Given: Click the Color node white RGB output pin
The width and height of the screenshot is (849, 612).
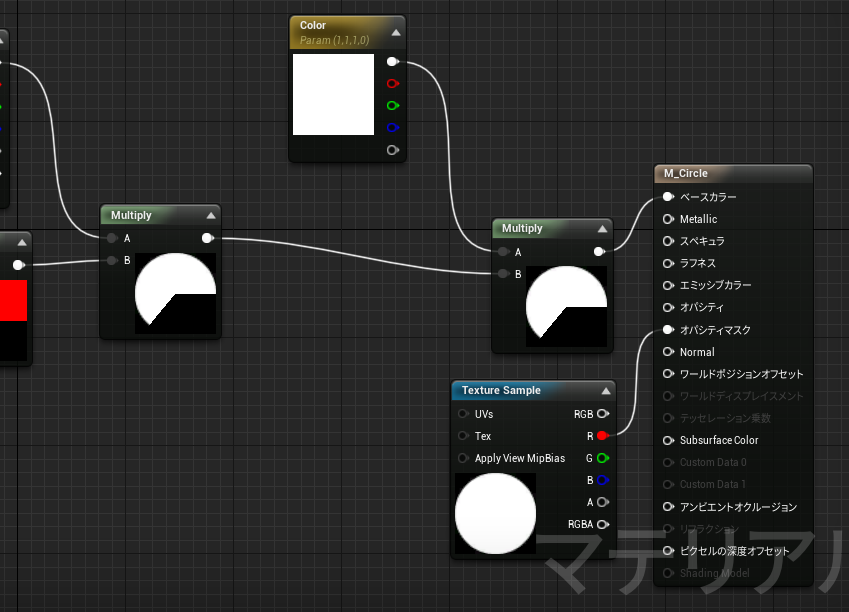Looking at the screenshot, I should 393,62.
